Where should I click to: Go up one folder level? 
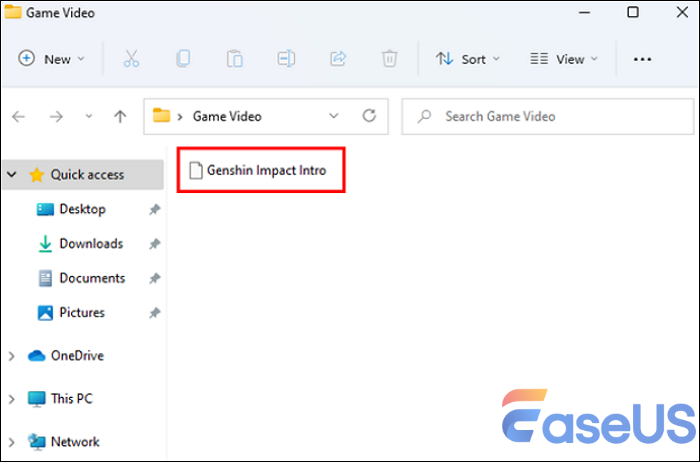point(120,117)
